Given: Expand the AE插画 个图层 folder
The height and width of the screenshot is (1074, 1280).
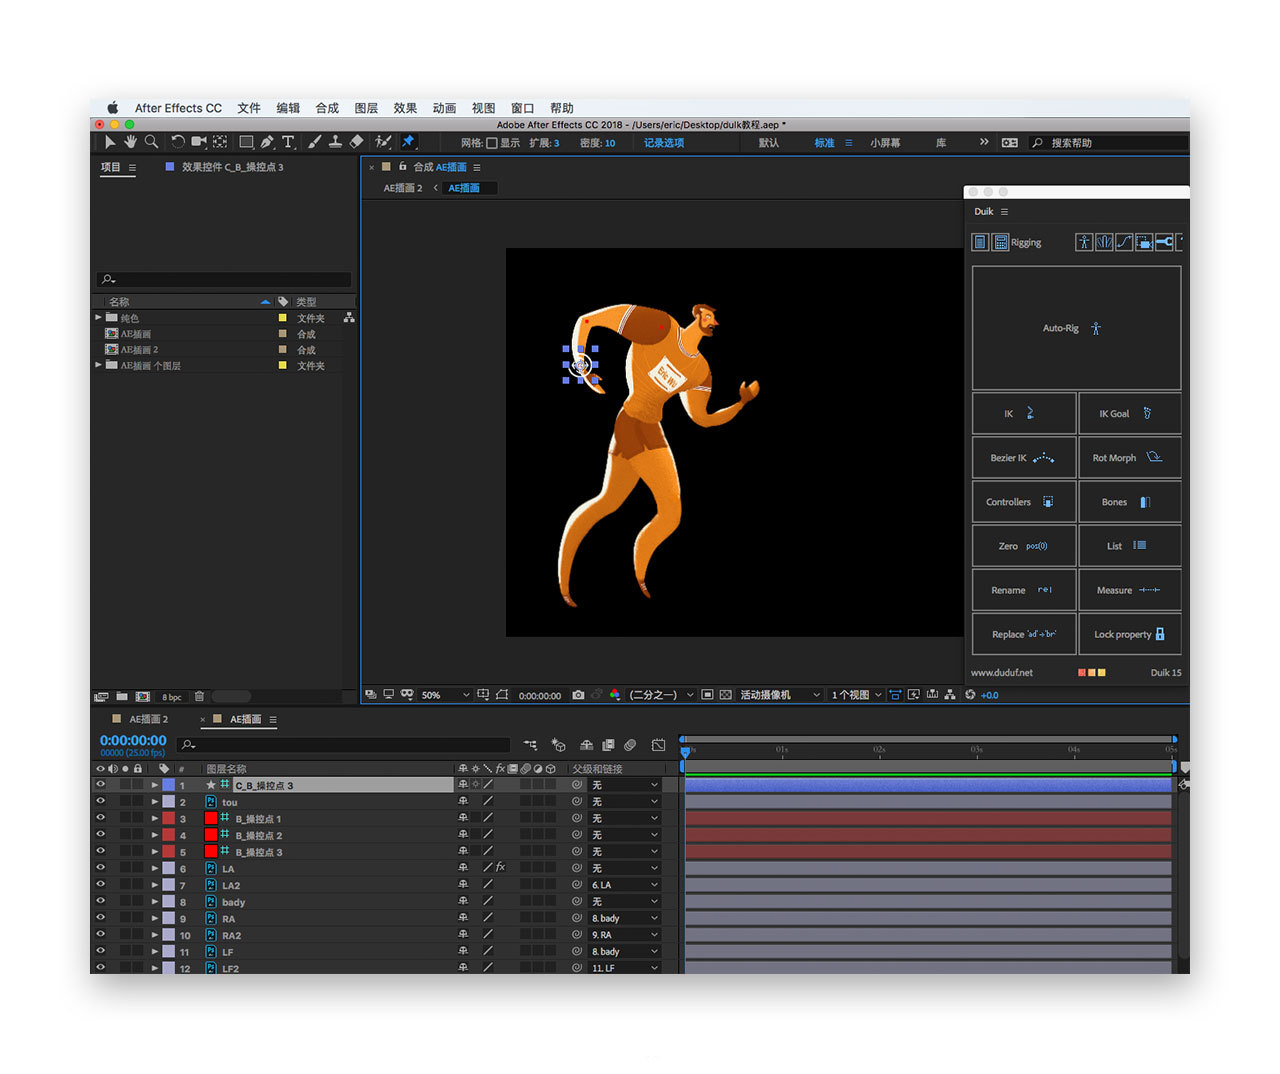Looking at the screenshot, I should coord(99,365).
